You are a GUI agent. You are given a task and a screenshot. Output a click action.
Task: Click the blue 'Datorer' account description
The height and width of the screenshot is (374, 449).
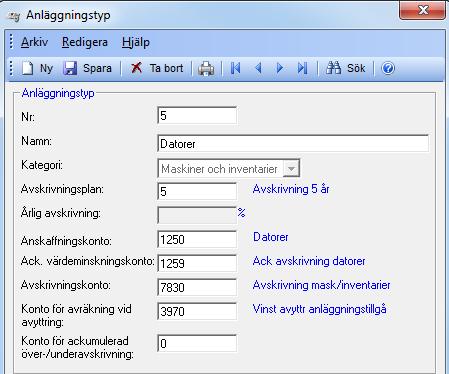click(271, 237)
